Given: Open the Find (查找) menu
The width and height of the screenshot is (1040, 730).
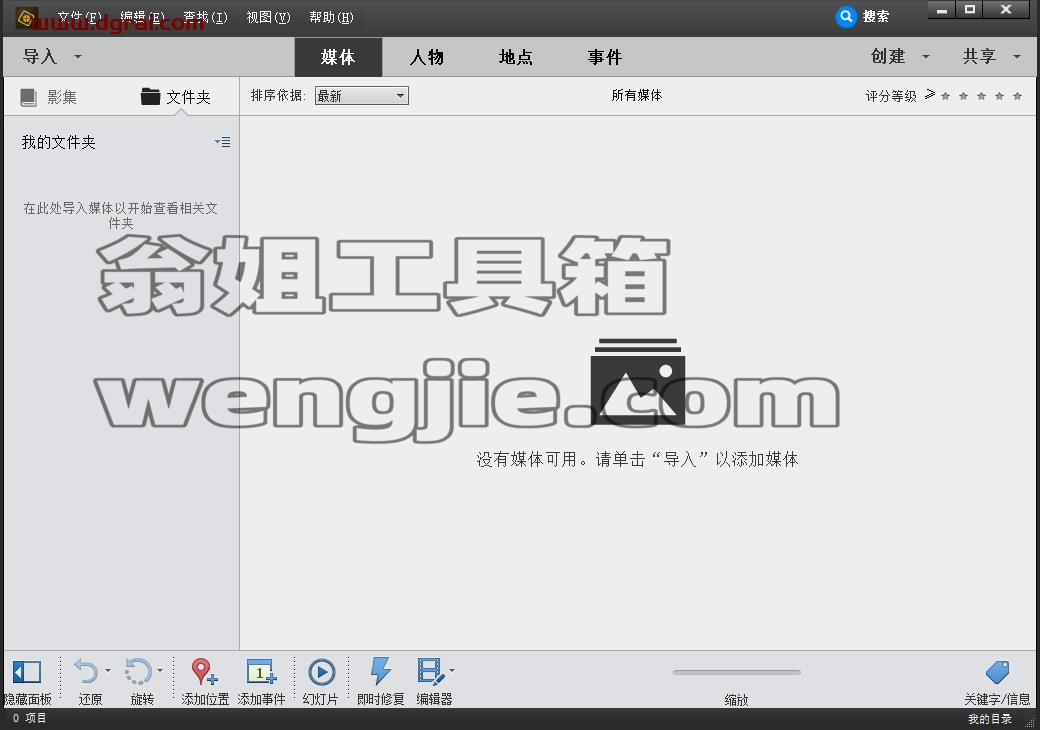Looking at the screenshot, I should click(205, 17).
